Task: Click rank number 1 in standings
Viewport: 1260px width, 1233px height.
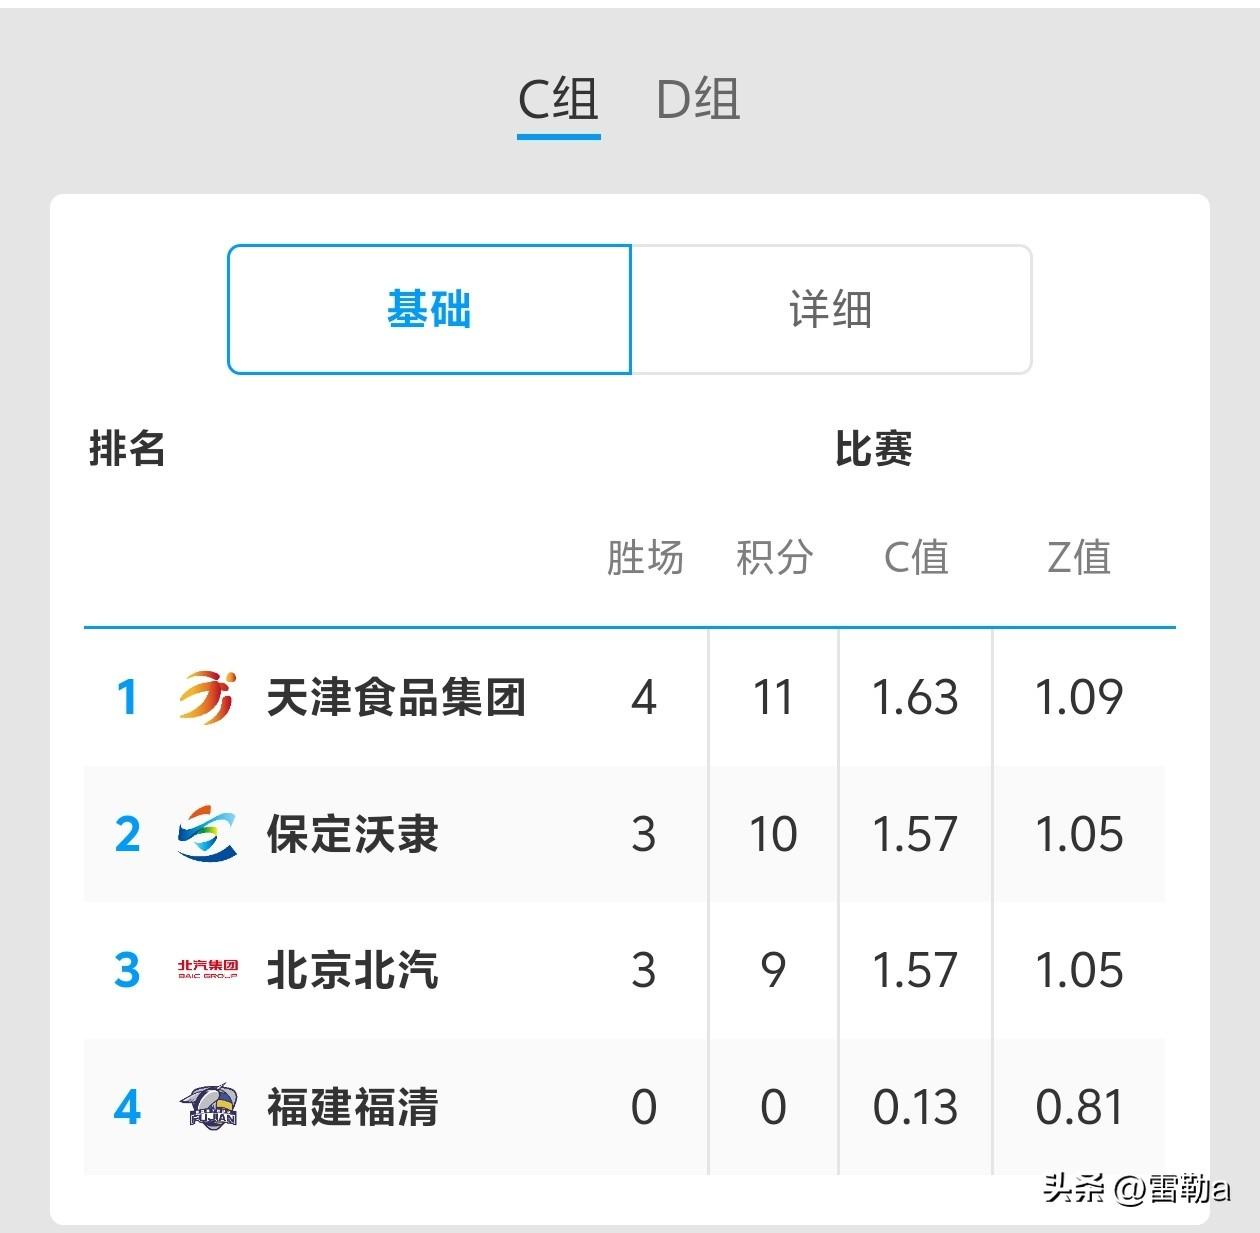Action: 126,697
